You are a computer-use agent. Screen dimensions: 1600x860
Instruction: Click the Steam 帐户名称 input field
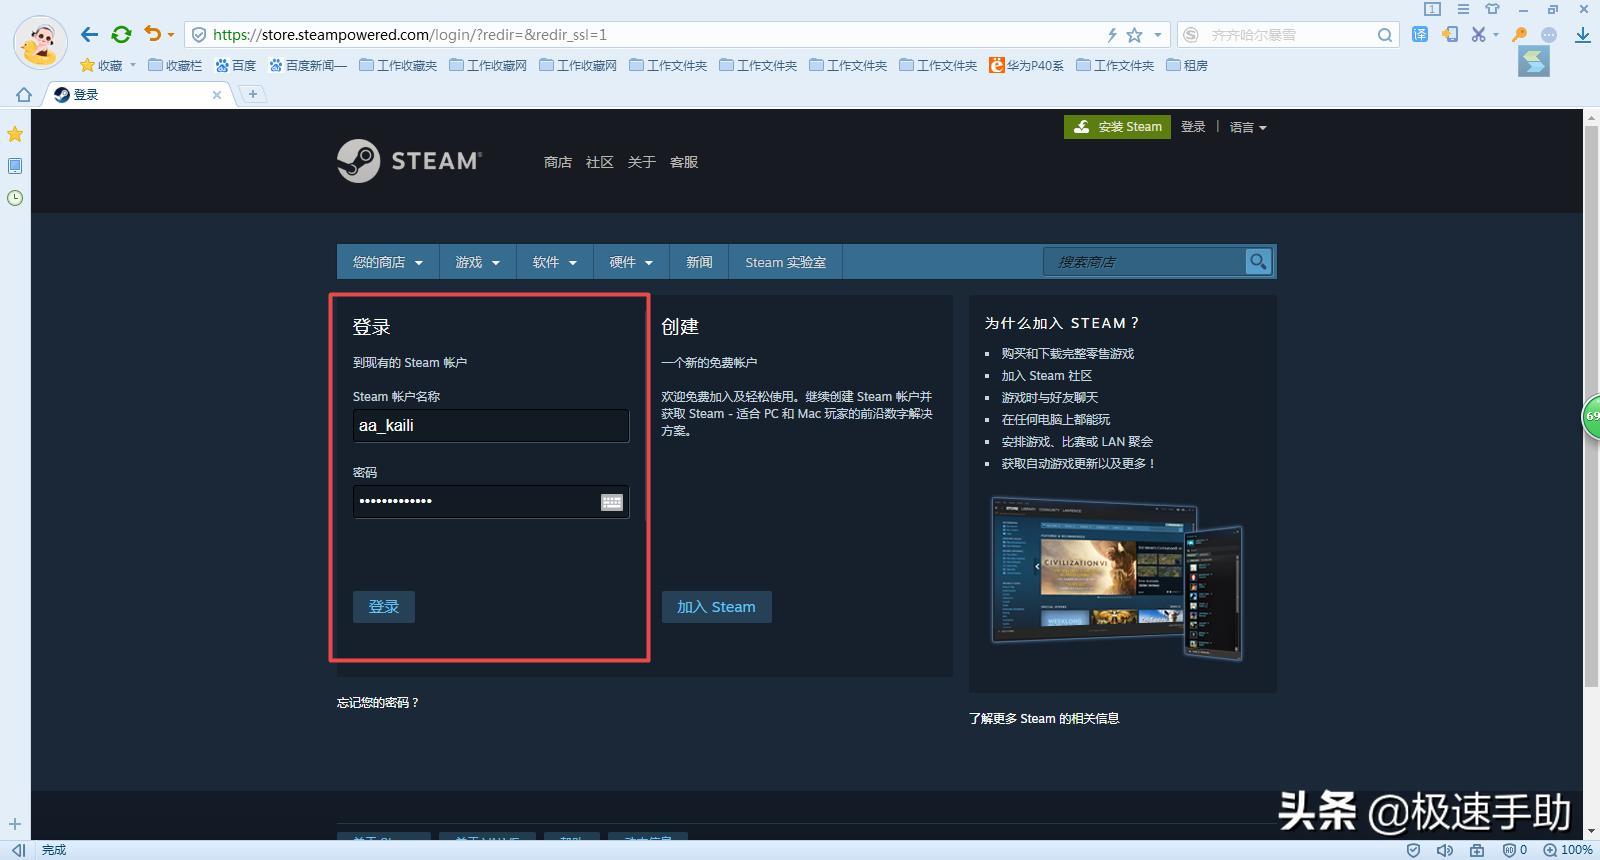(491, 426)
